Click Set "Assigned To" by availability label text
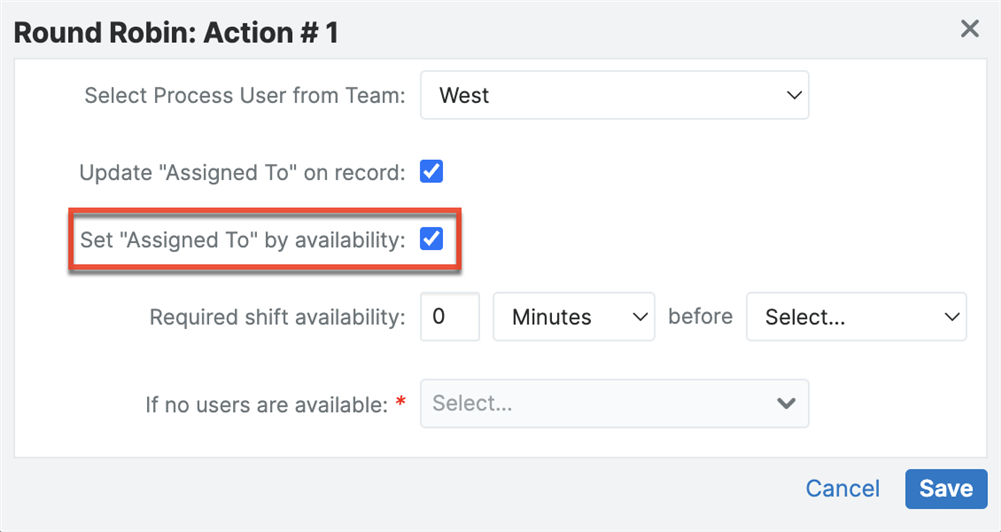 click(x=243, y=240)
